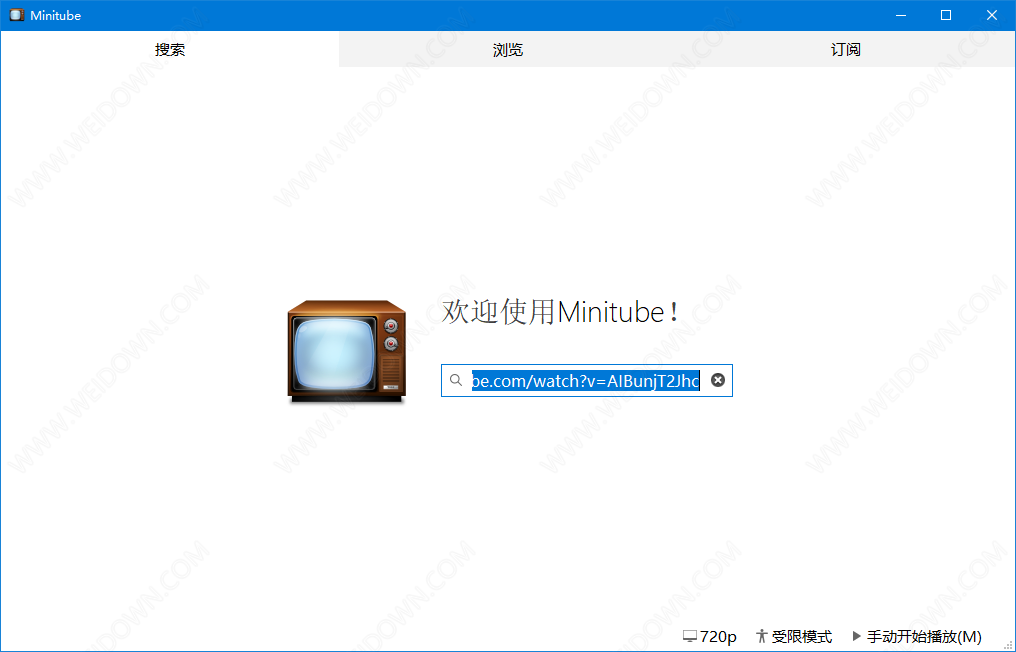
Task: Click the search field containing the watch URL
Action: coord(586,380)
